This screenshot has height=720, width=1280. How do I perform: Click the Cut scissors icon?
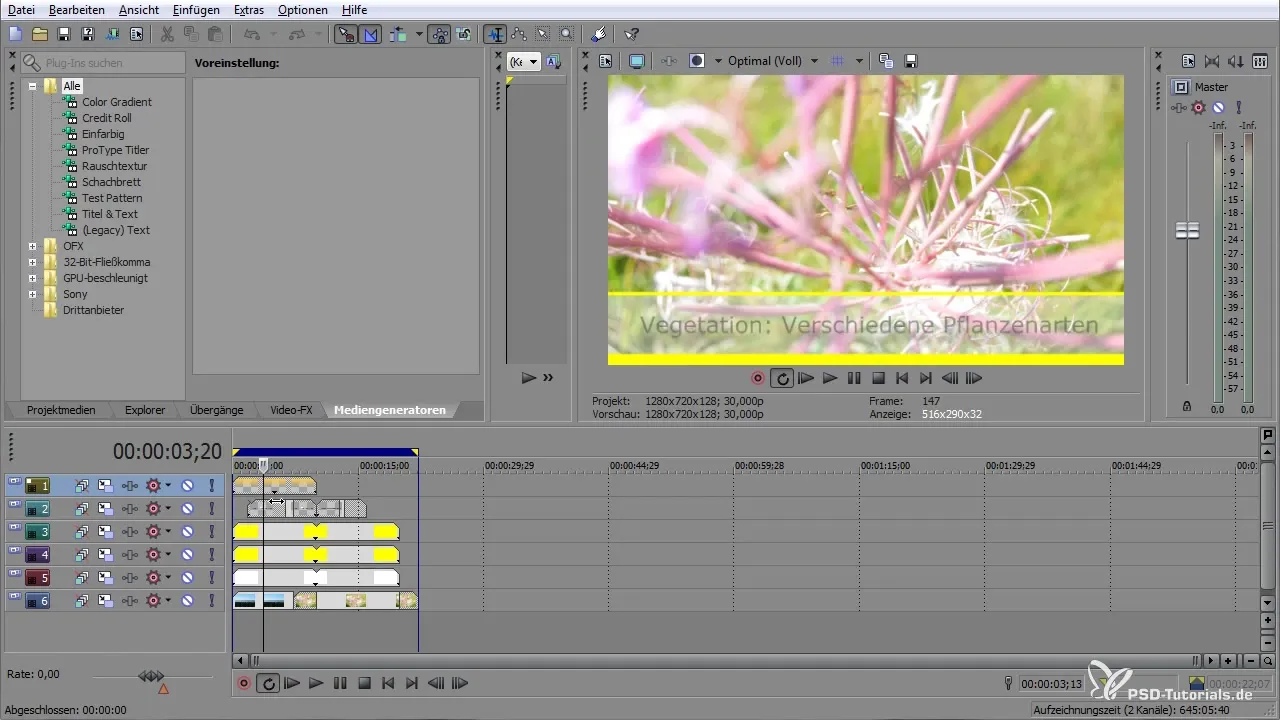(x=167, y=34)
